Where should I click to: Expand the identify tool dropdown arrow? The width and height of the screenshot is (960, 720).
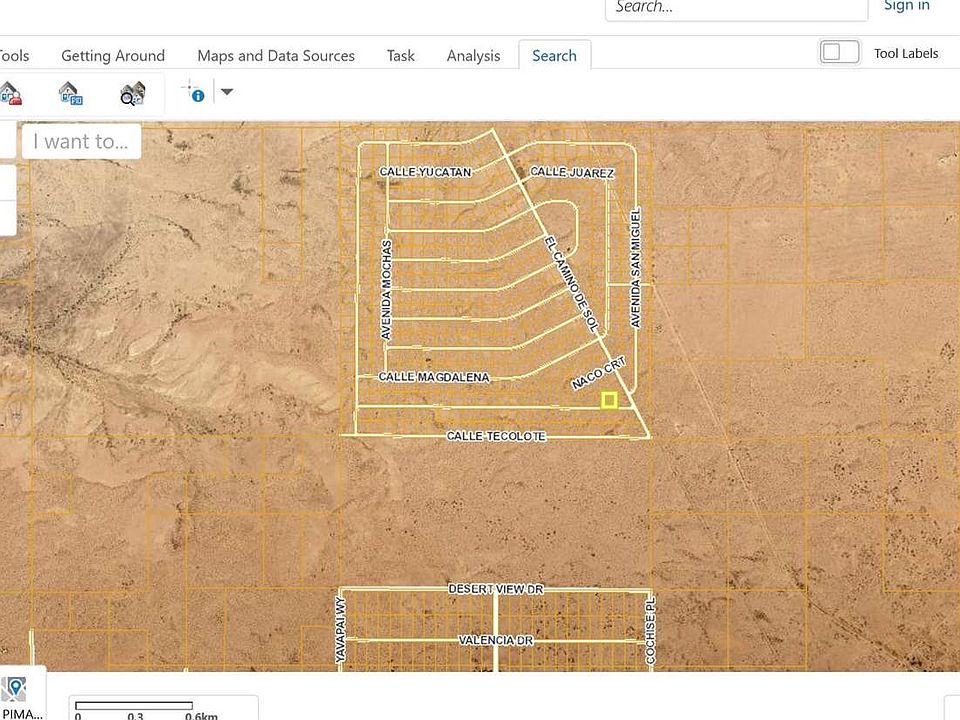(227, 92)
